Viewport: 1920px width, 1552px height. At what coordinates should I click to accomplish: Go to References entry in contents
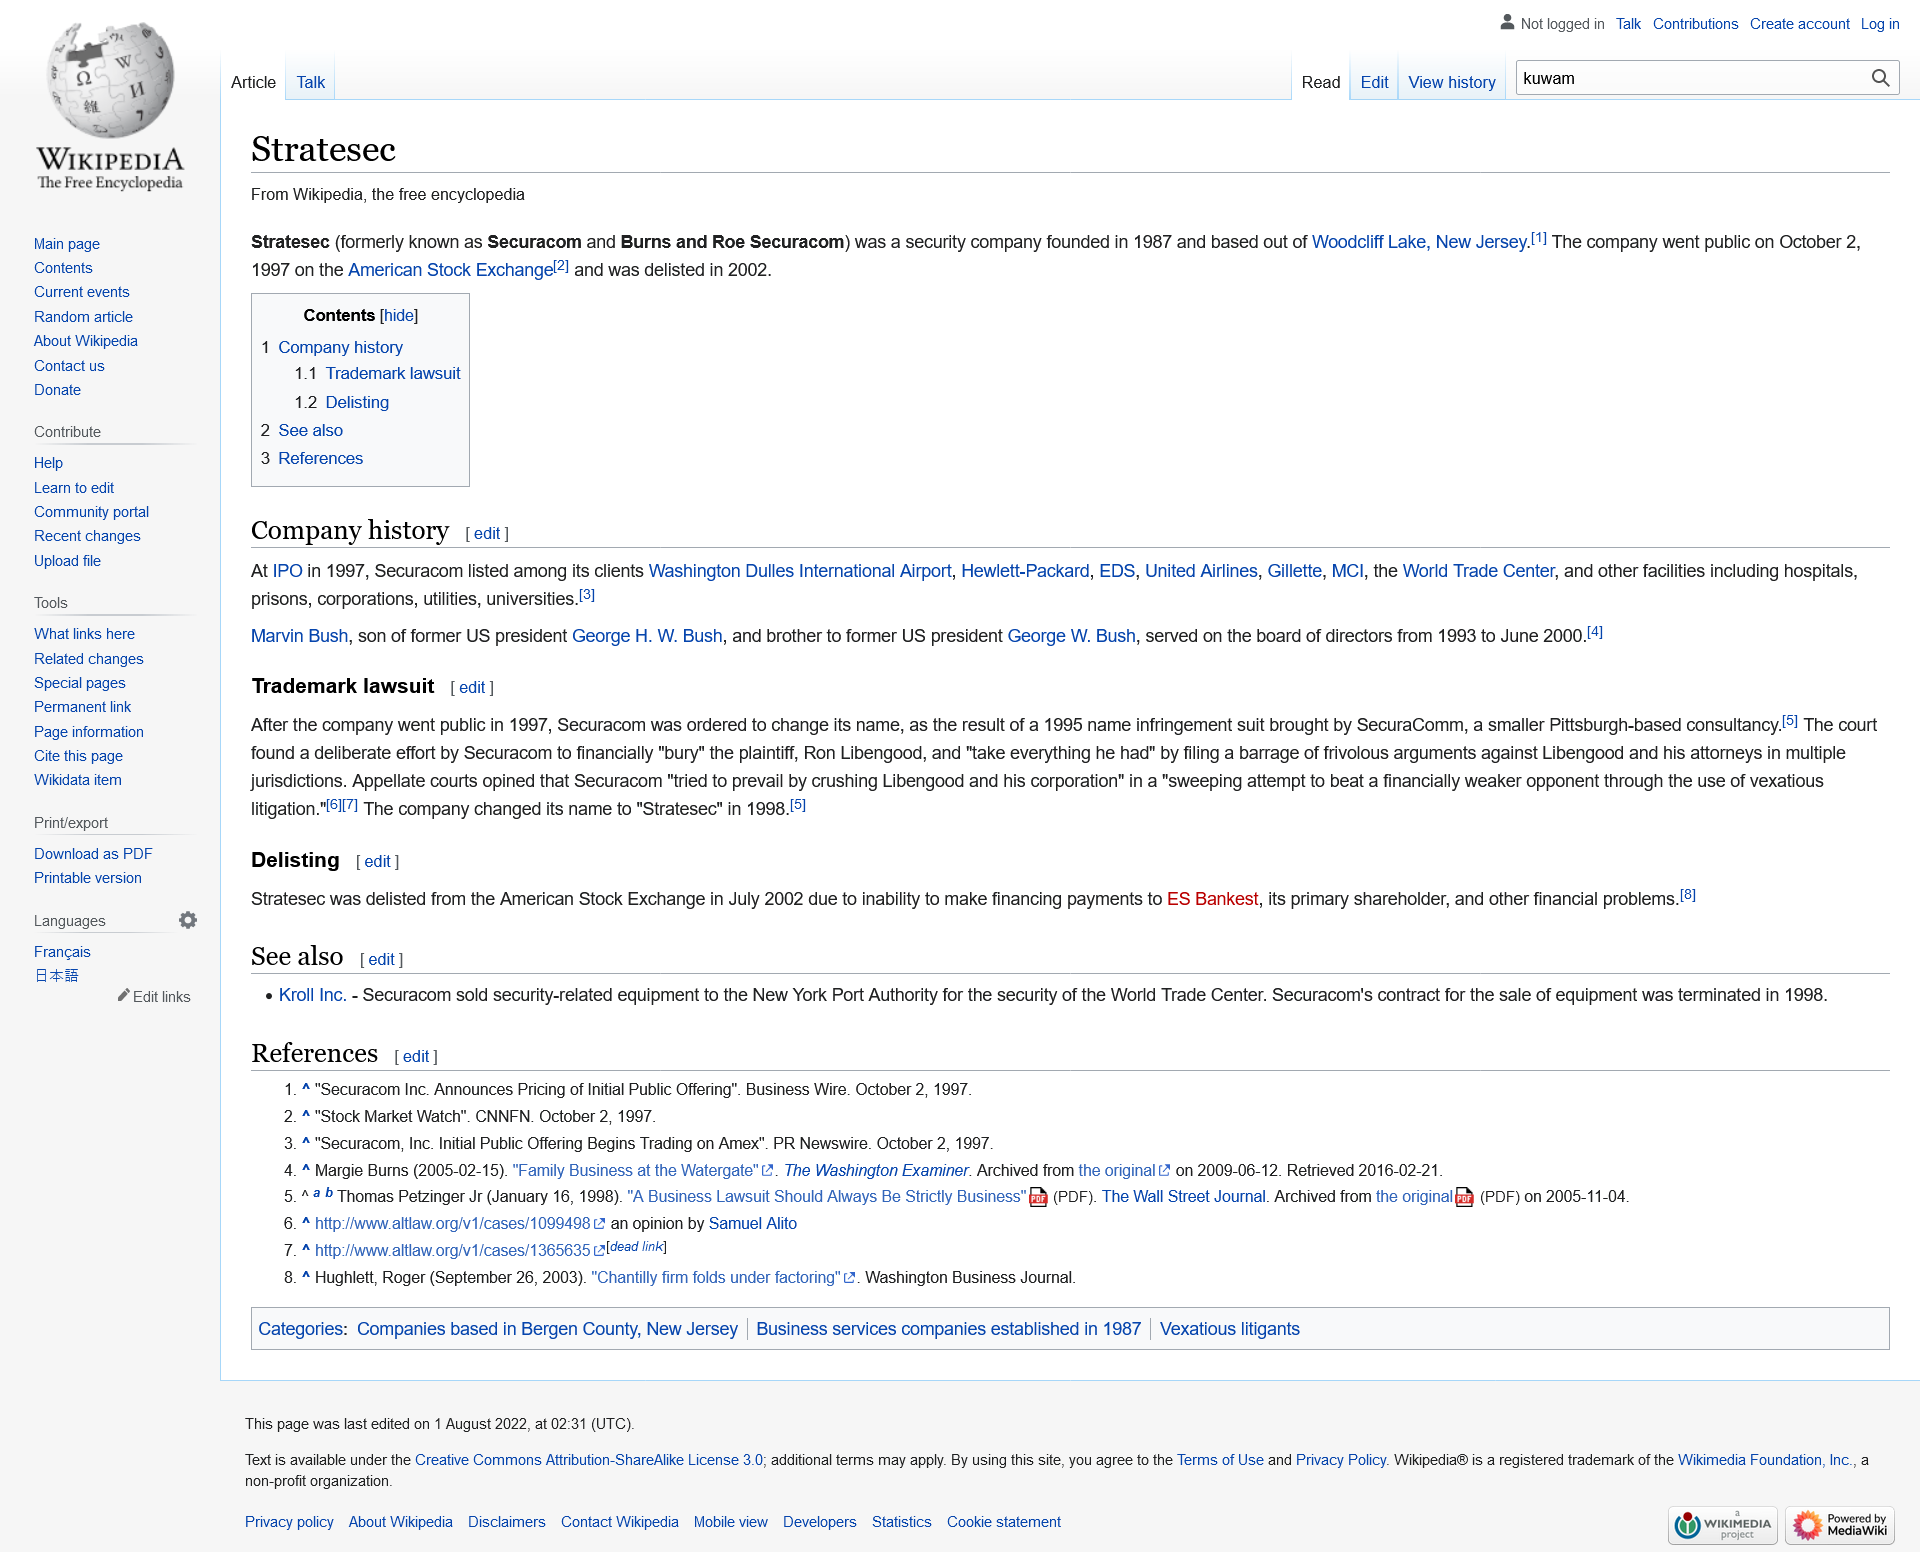tap(320, 458)
